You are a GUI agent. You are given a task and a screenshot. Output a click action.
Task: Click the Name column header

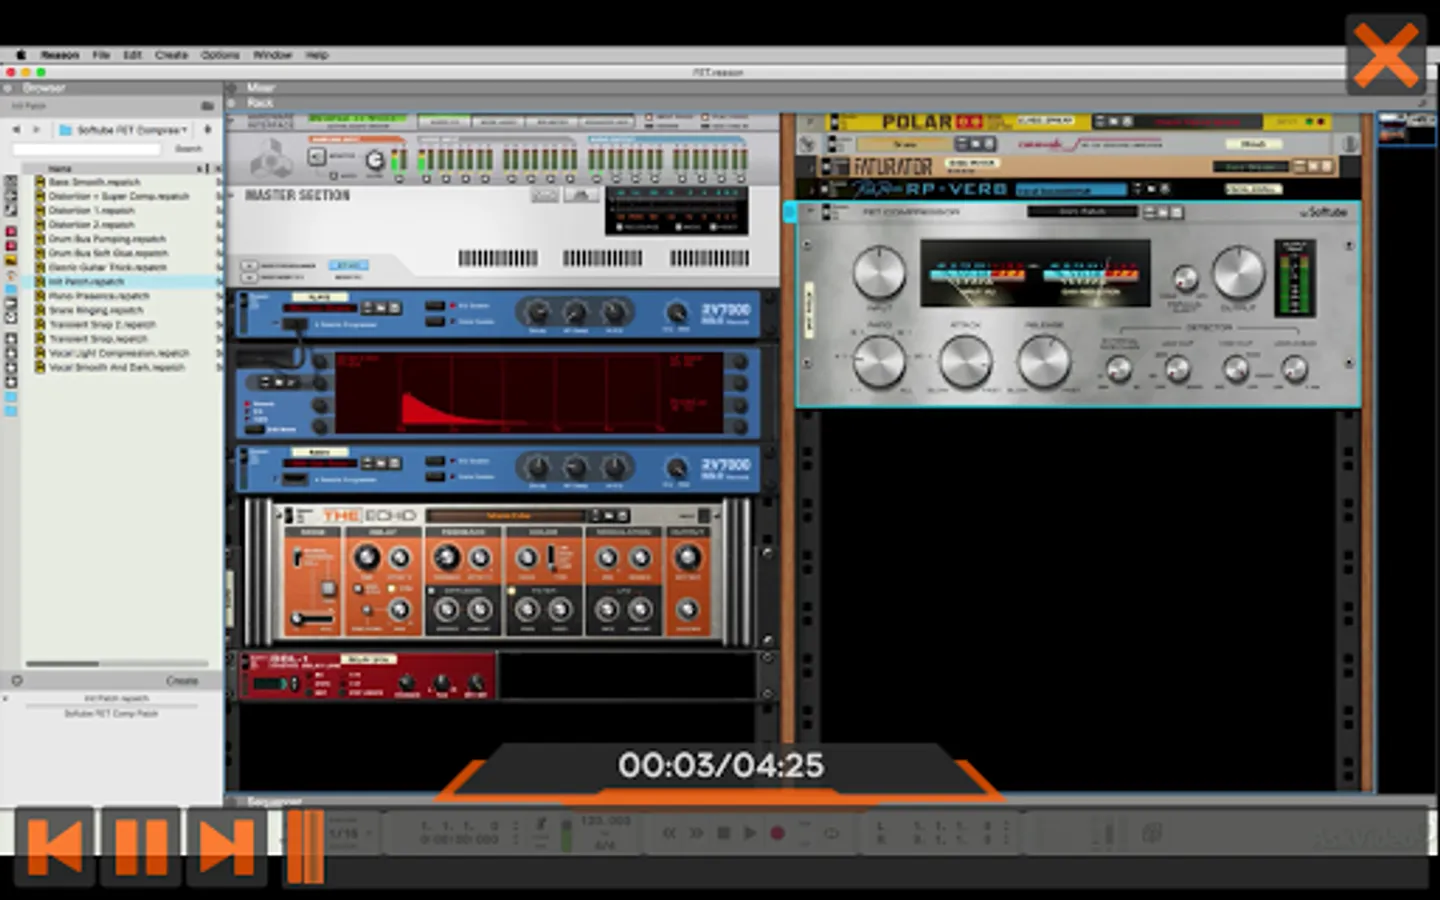coord(60,169)
